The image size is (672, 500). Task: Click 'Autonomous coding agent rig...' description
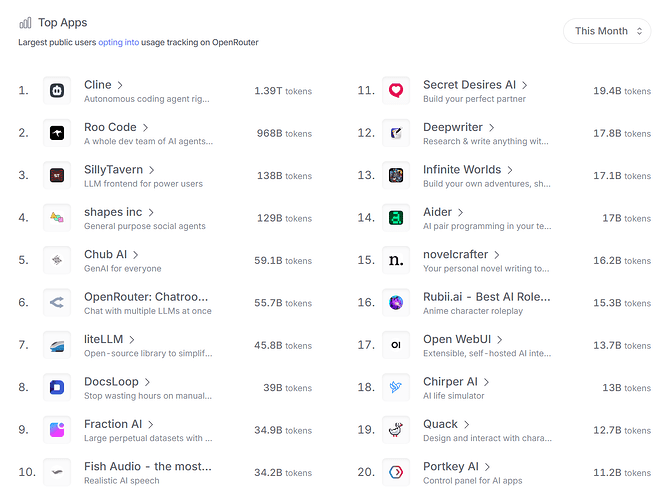point(147,99)
